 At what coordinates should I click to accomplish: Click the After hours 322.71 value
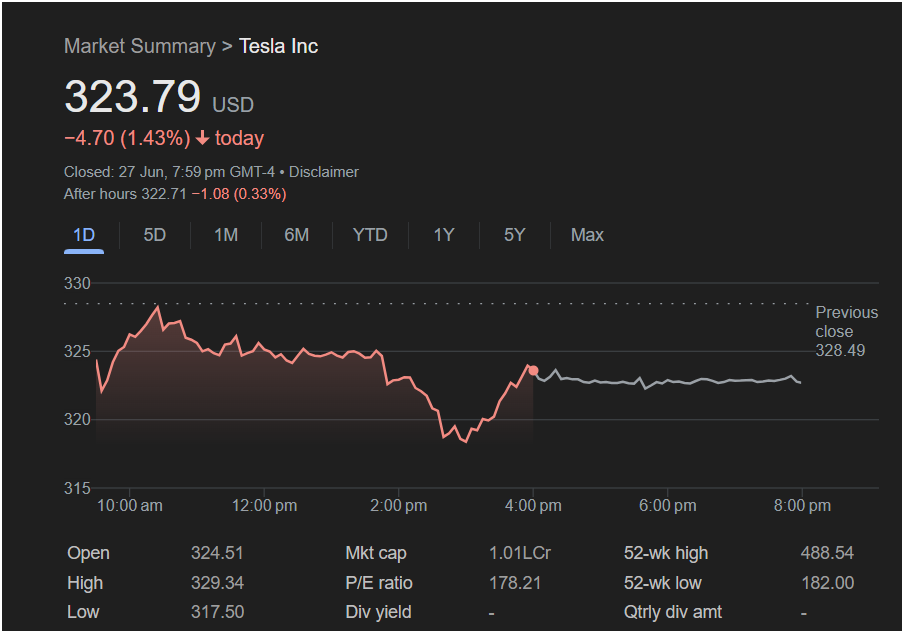coord(125,194)
